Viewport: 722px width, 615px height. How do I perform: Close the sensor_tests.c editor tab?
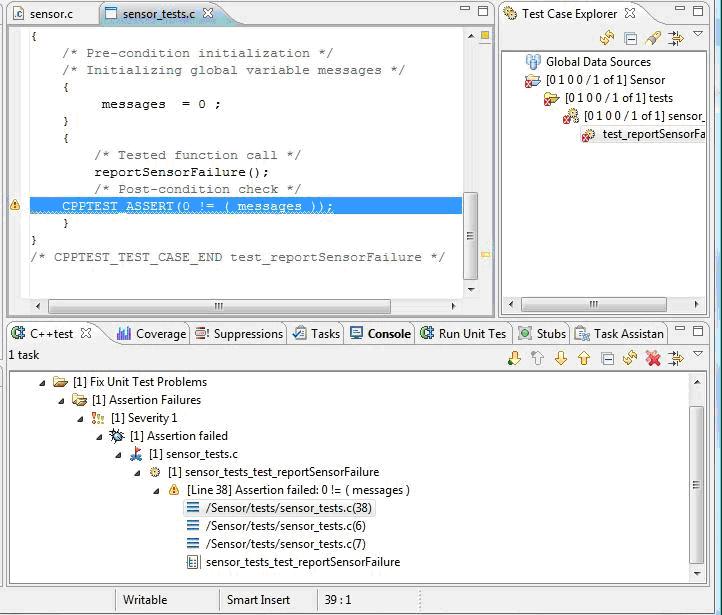pos(208,14)
